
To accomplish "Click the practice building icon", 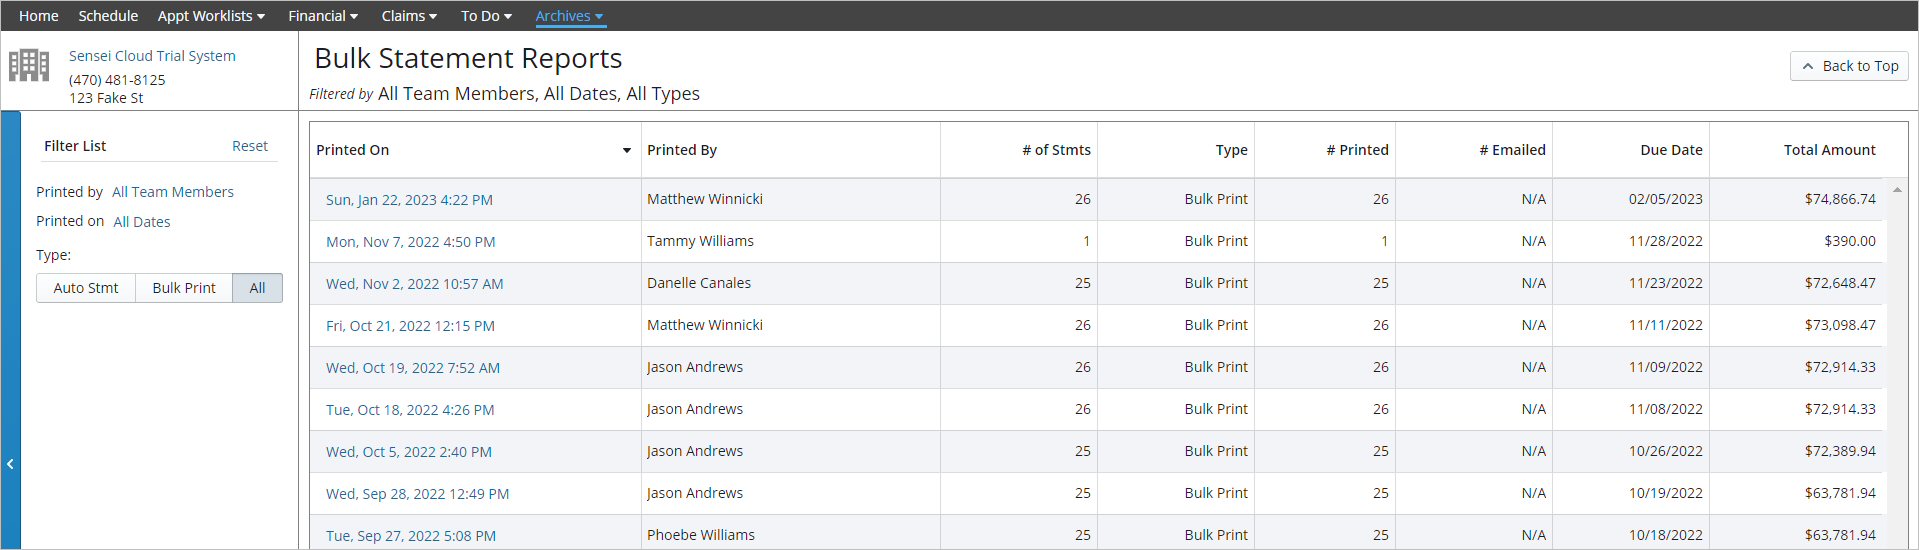I will [29, 65].
